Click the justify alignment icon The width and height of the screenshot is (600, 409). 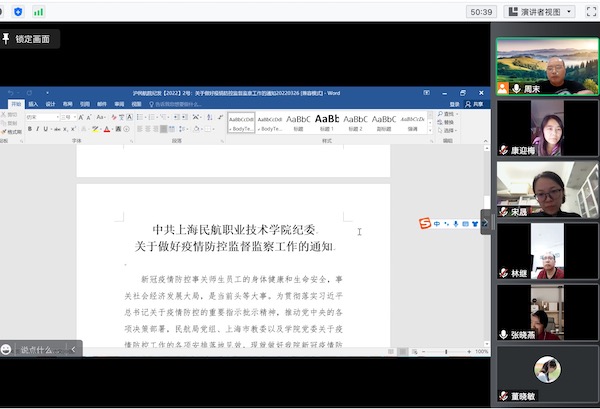click(x=163, y=129)
